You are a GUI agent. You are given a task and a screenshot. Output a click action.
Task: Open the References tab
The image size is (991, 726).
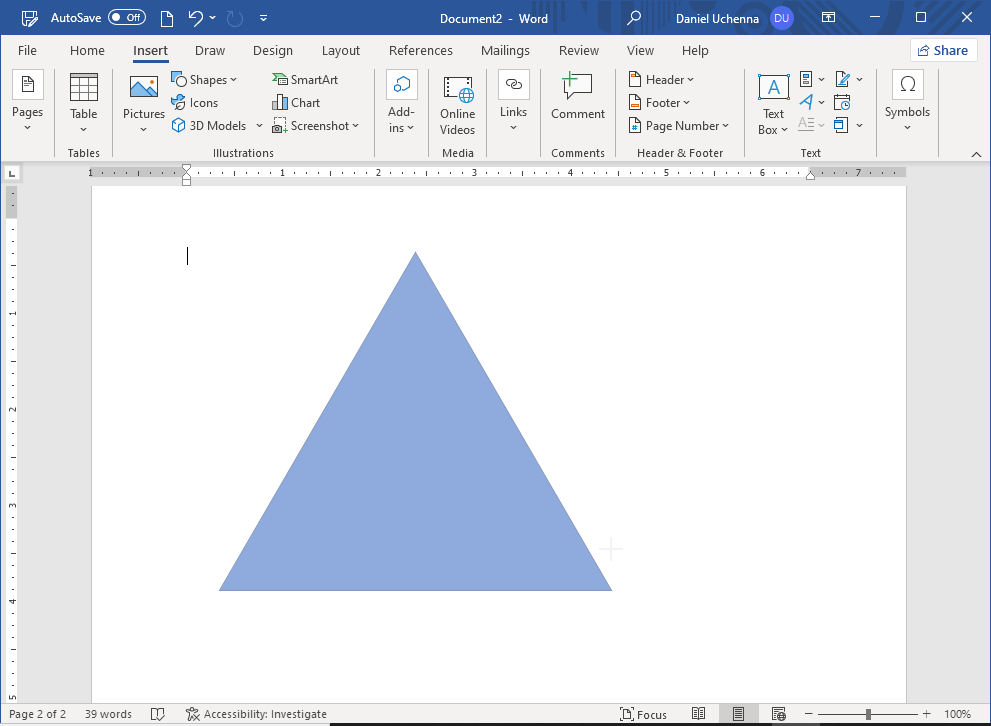point(420,50)
